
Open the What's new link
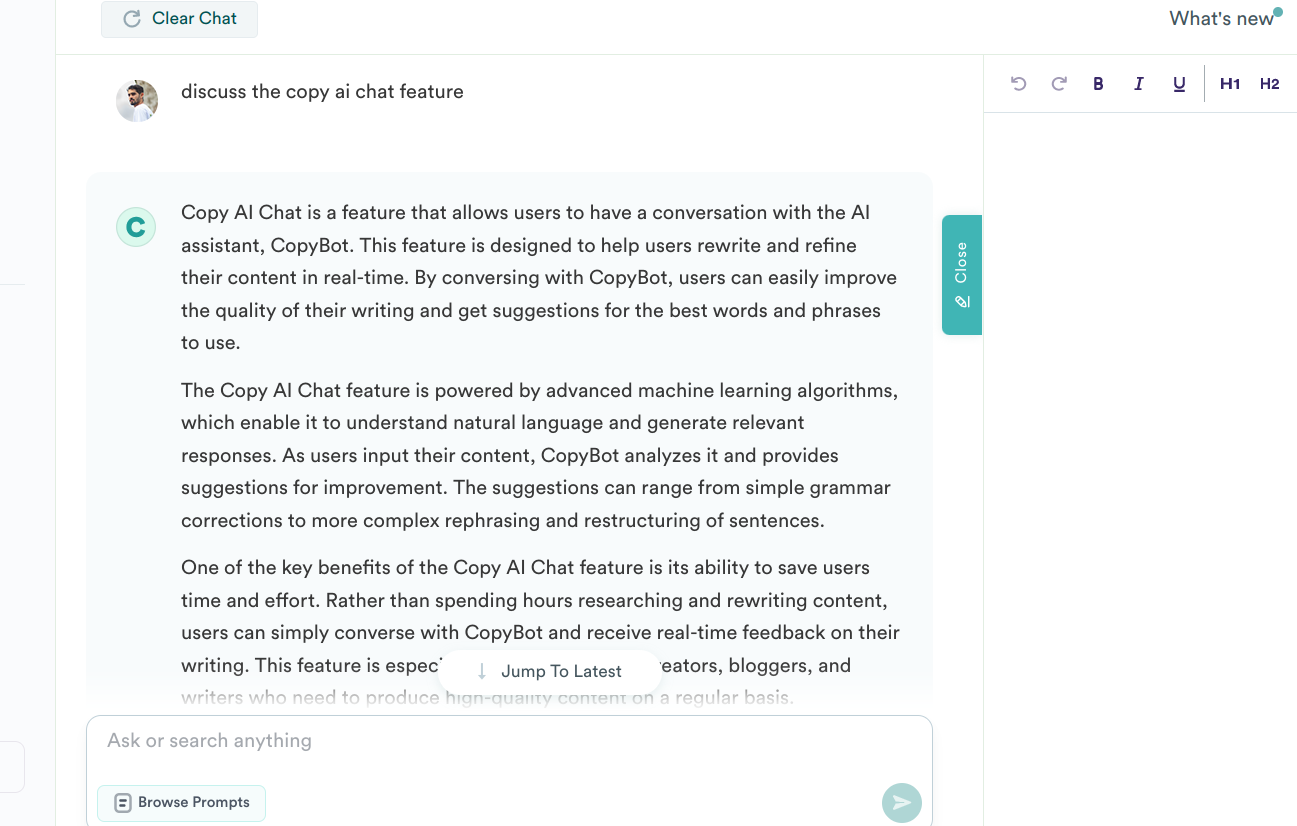tap(1221, 18)
